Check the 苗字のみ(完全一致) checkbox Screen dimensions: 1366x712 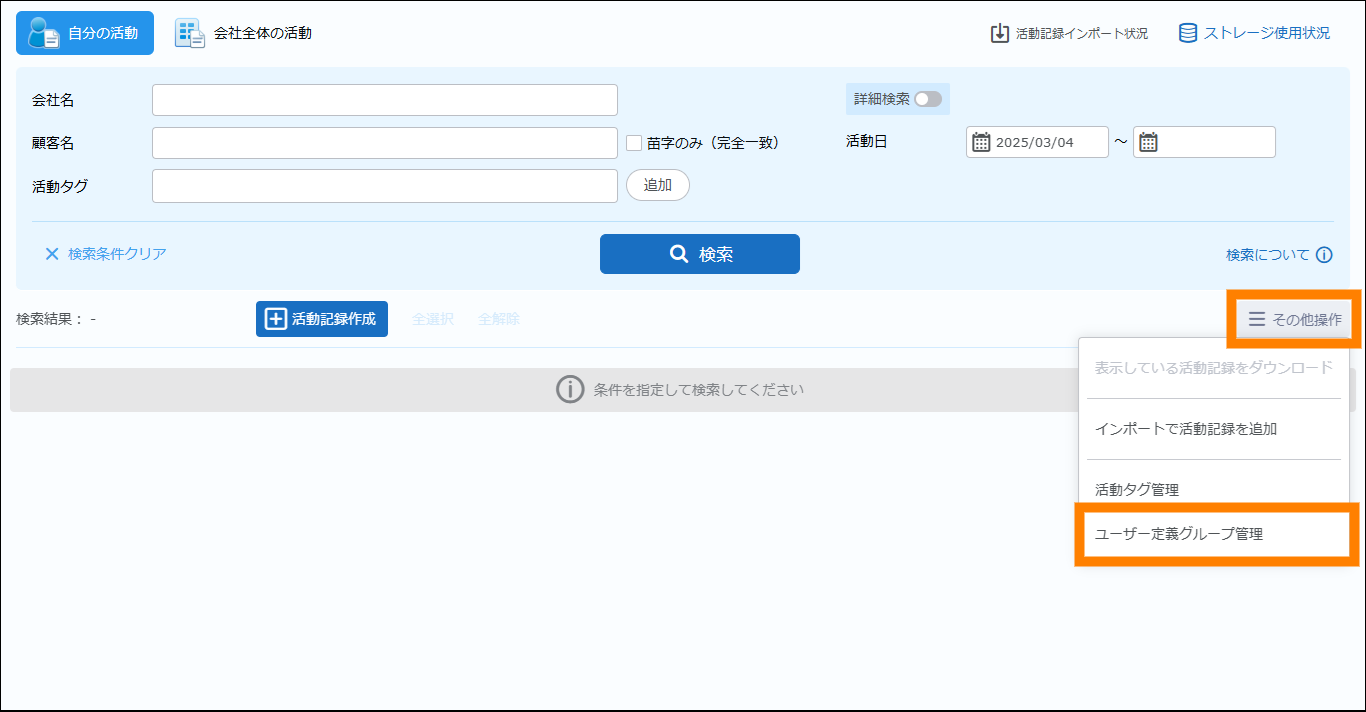[x=634, y=143]
